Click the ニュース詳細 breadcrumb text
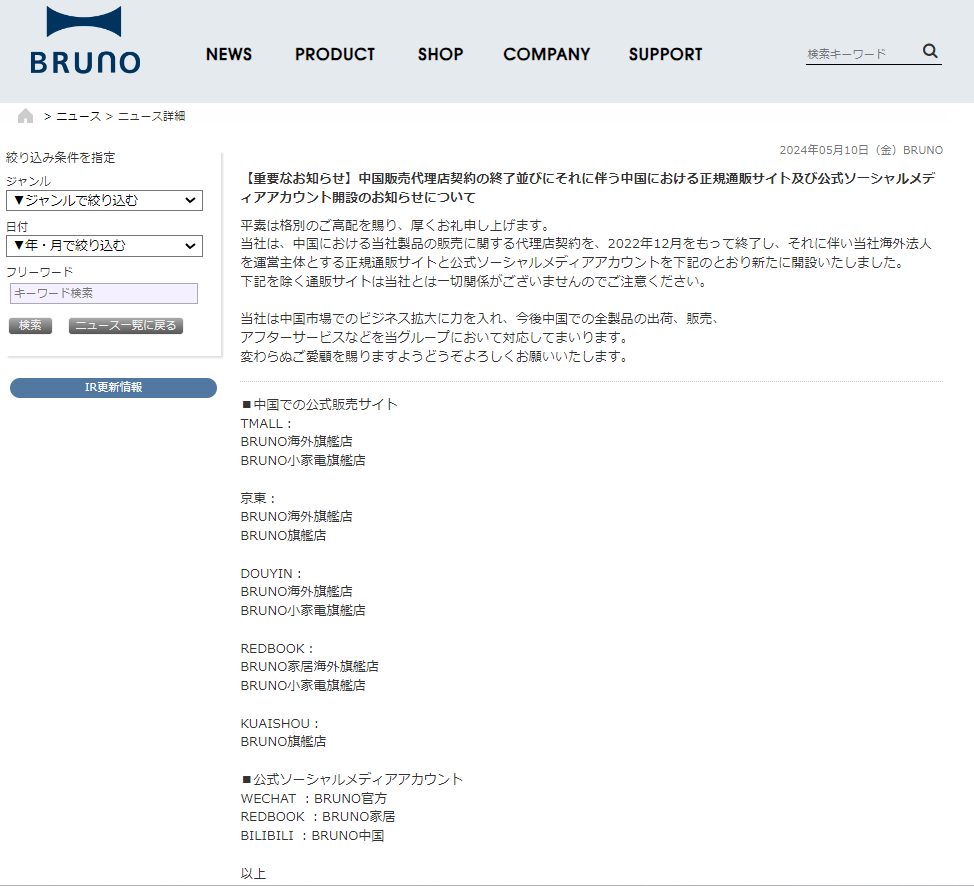This screenshot has width=974, height=886. coord(152,116)
